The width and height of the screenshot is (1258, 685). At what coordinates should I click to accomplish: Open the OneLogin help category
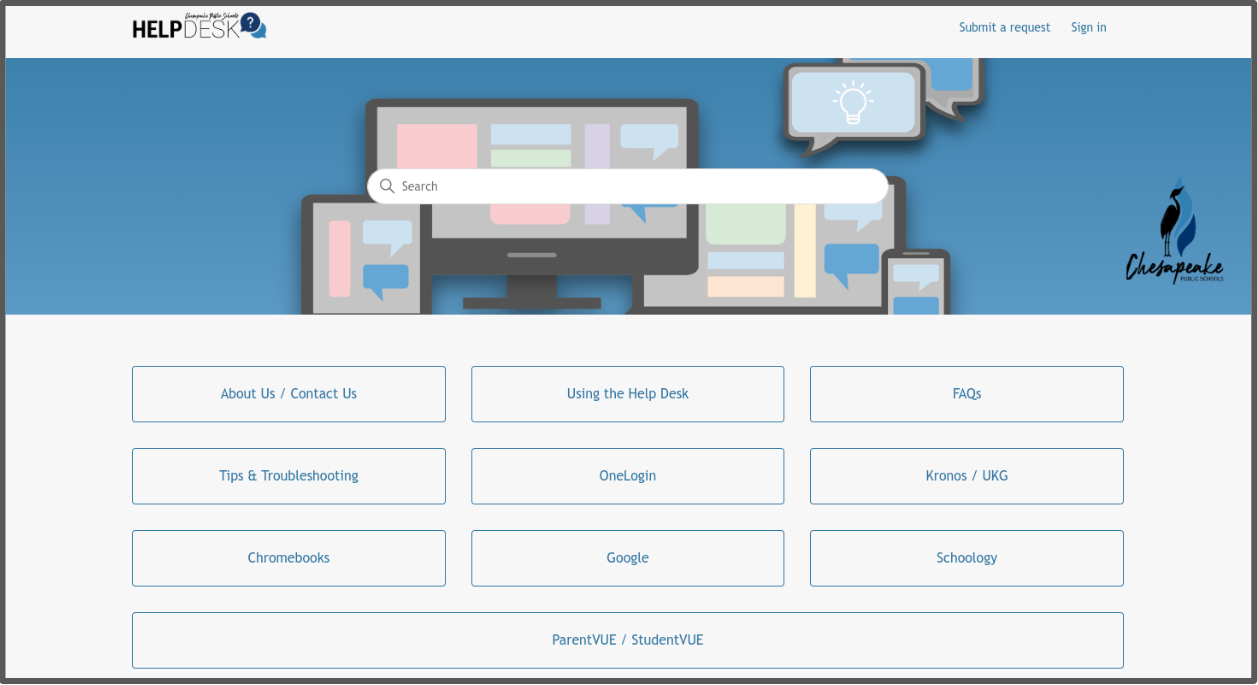click(627, 476)
